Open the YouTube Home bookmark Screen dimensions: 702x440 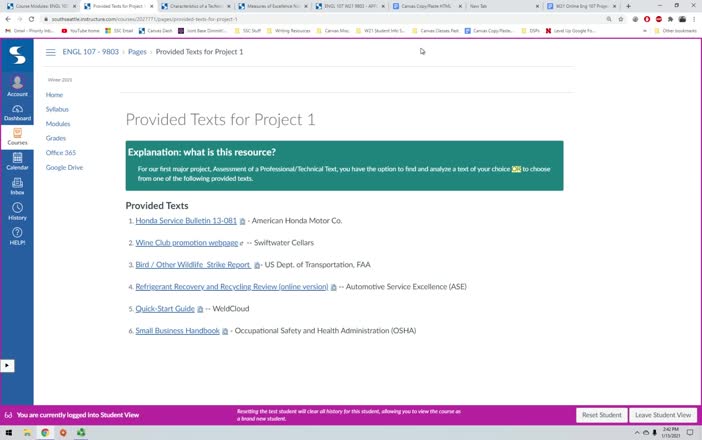(x=81, y=31)
